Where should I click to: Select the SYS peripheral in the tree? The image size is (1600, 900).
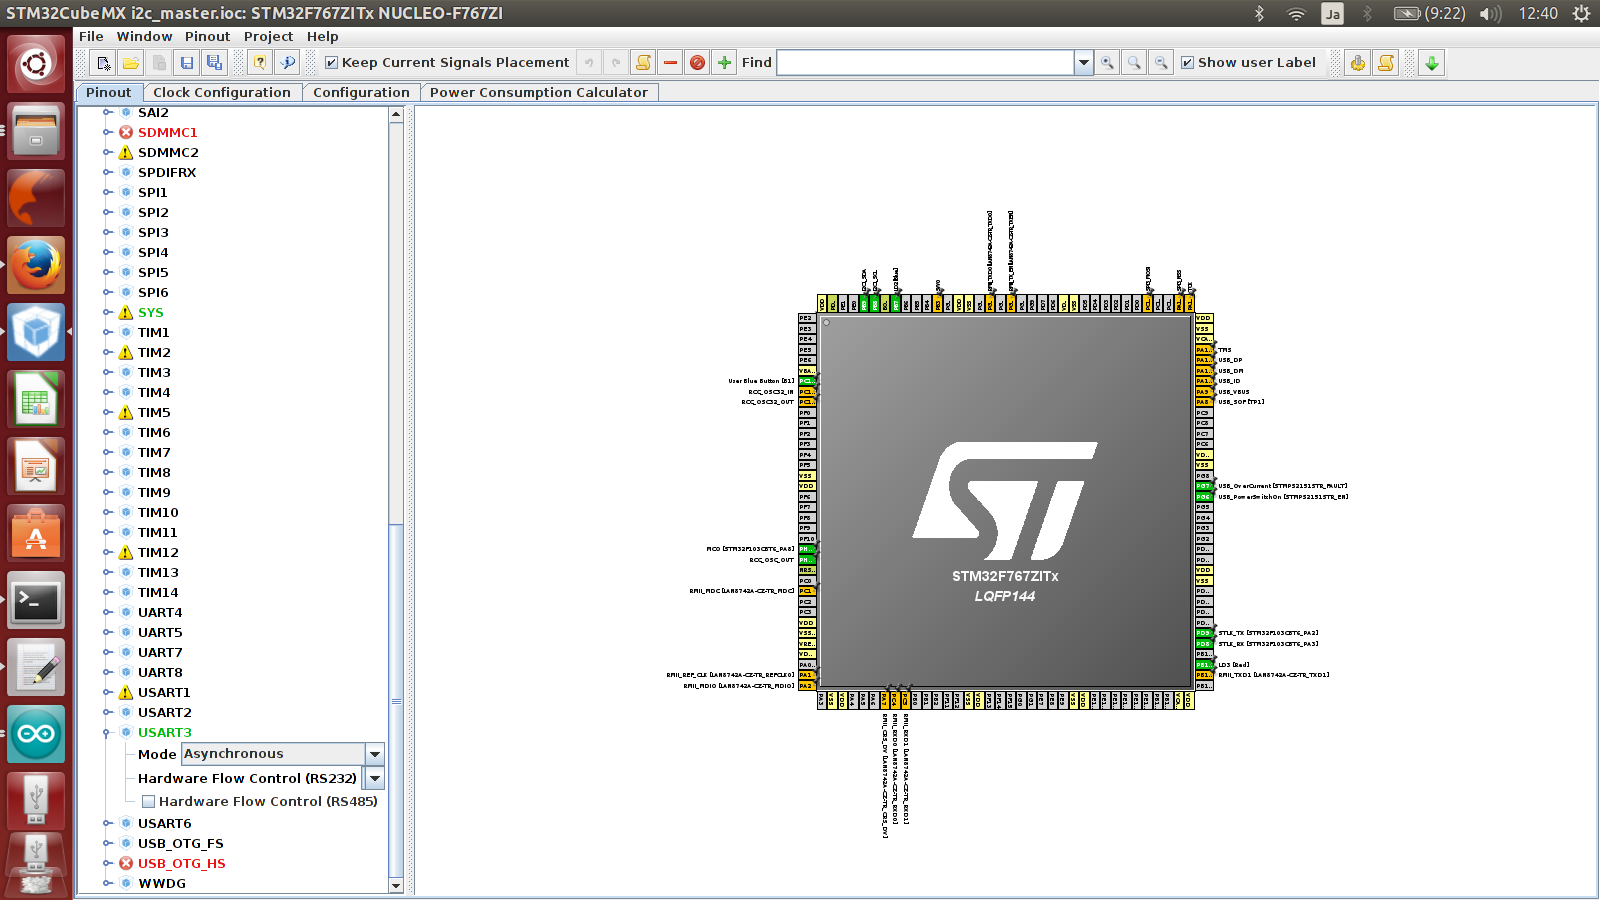click(x=150, y=312)
